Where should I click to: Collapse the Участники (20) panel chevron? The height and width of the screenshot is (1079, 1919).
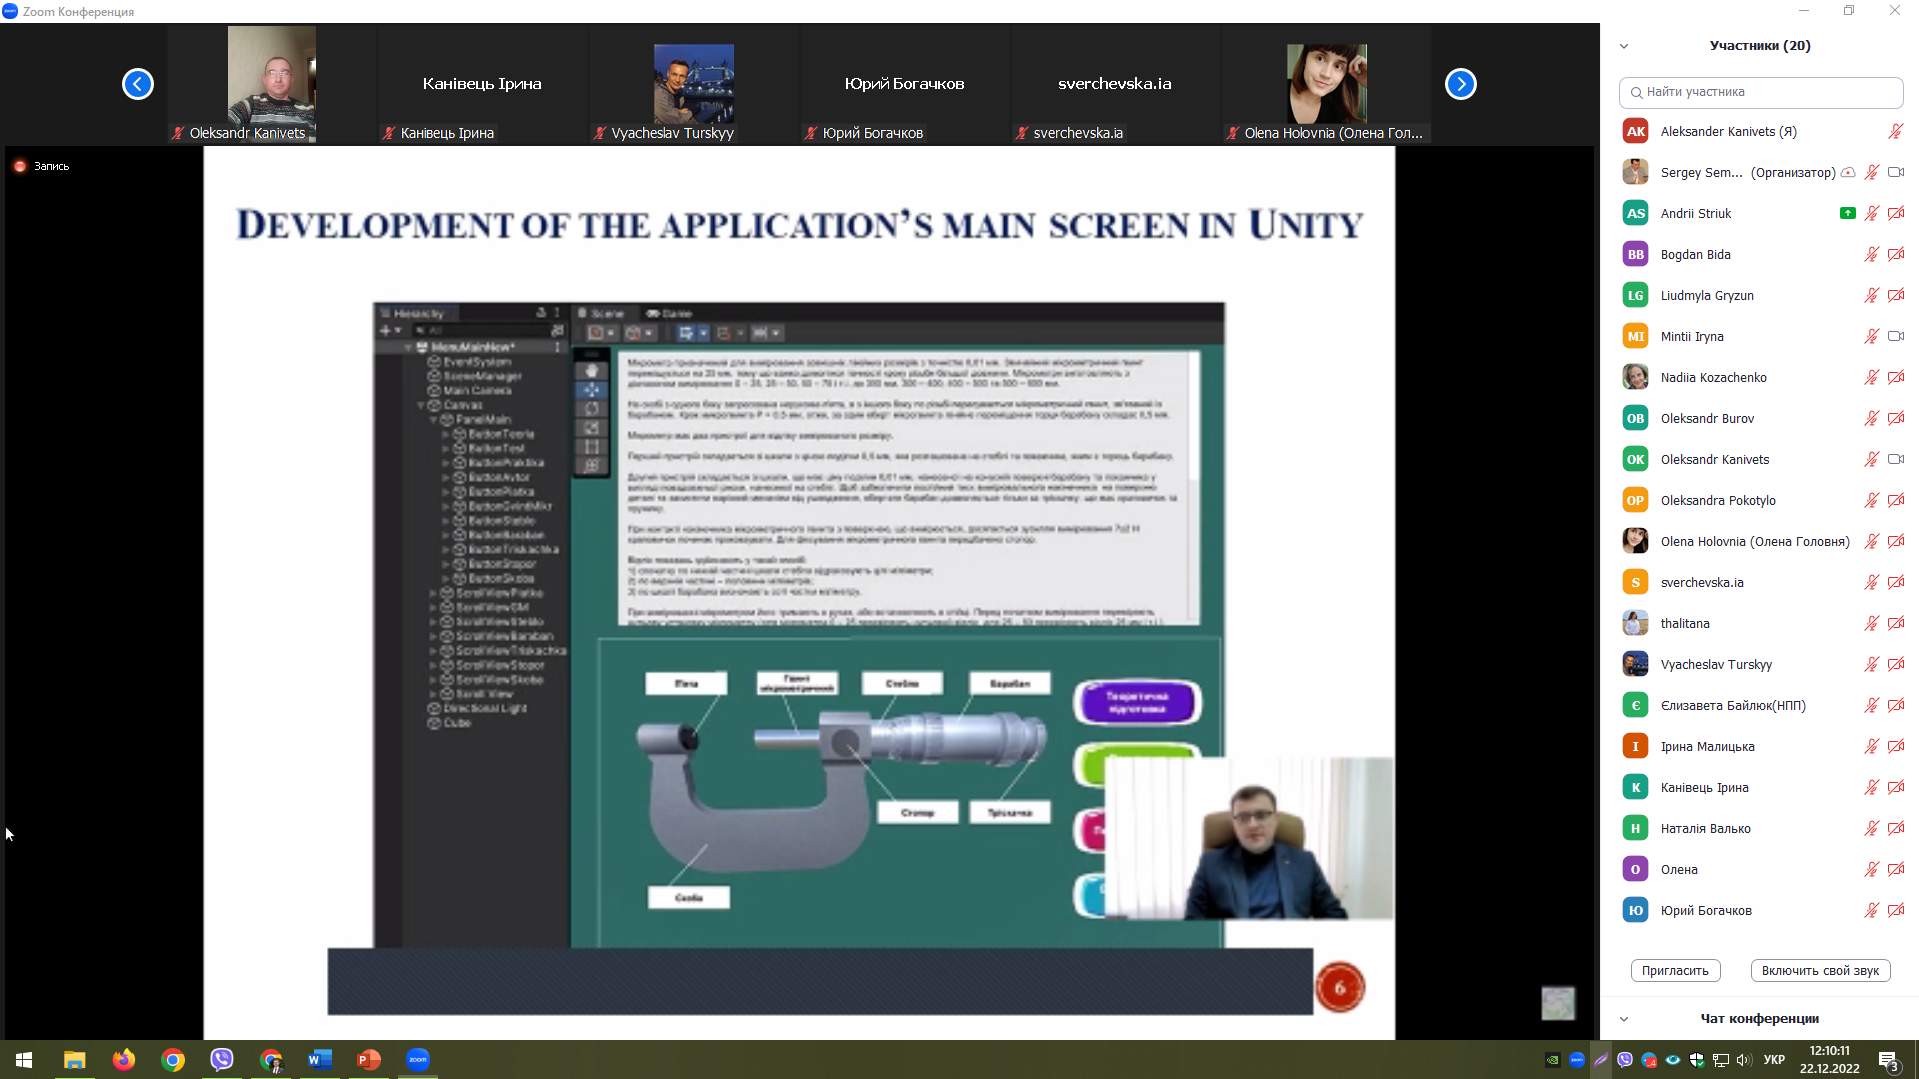point(1624,46)
